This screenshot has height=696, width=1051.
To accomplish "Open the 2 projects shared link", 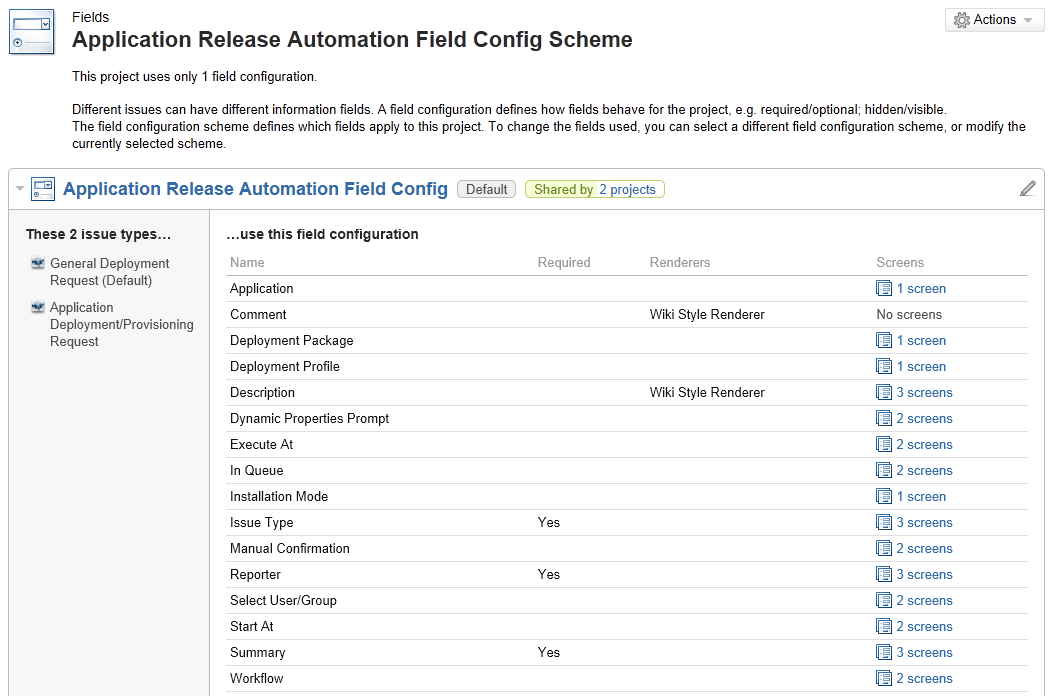I will [627, 190].
